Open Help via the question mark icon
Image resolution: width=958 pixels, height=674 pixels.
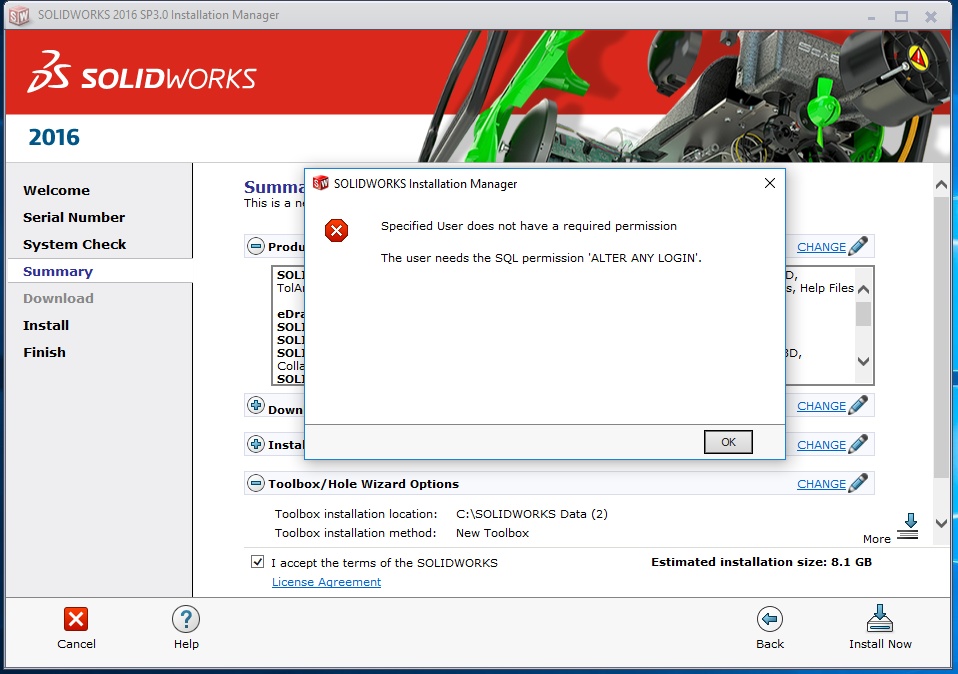coord(186,619)
